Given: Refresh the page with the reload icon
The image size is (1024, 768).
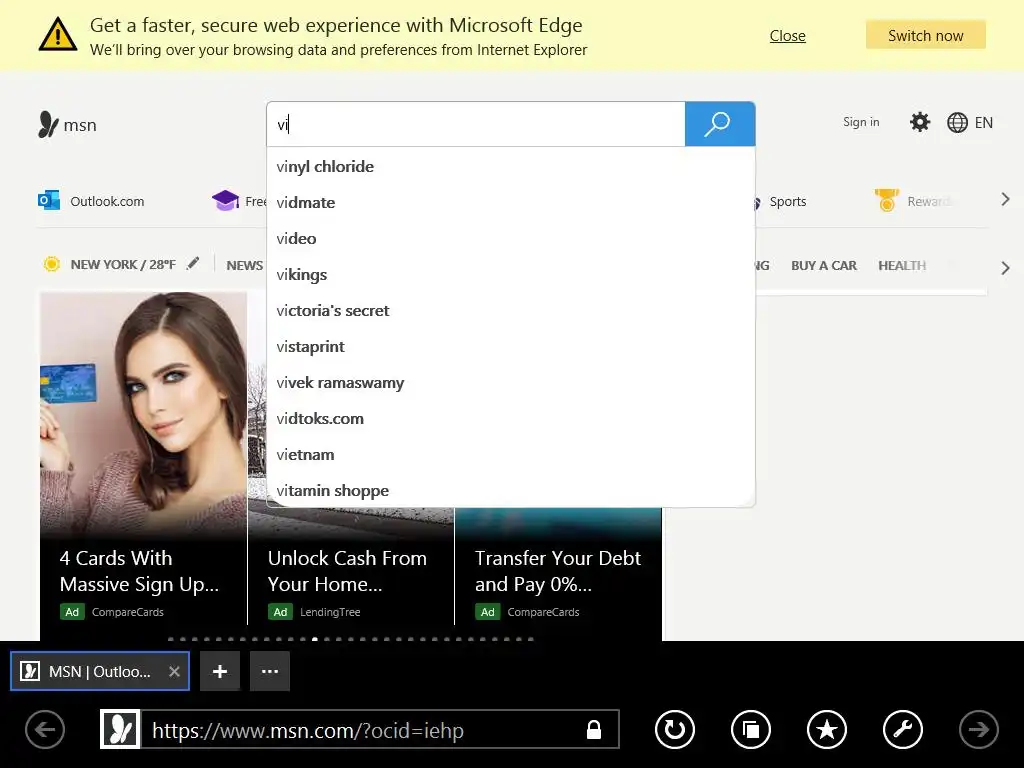Looking at the screenshot, I should [x=675, y=729].
